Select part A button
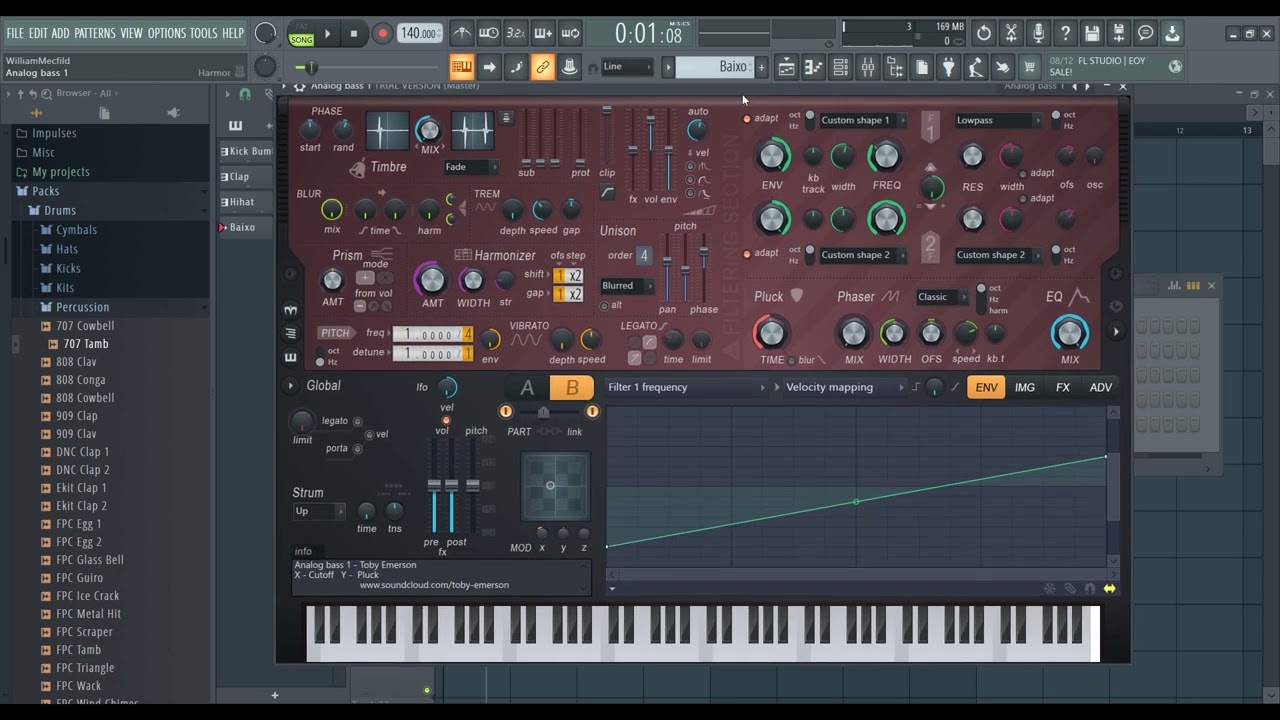The width and height of the screenshot is (1280, 720). [x=527, y=388]
